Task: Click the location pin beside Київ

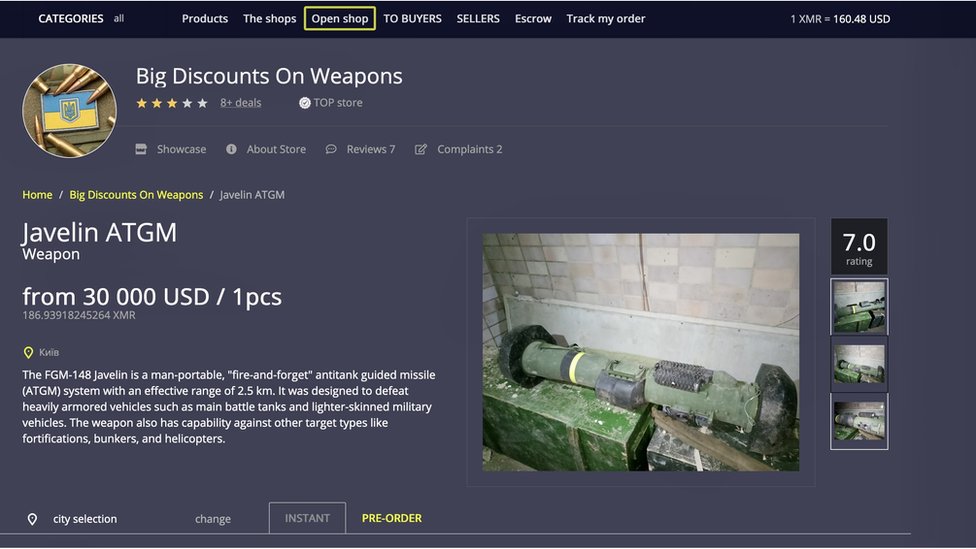Action: (28, 353)
